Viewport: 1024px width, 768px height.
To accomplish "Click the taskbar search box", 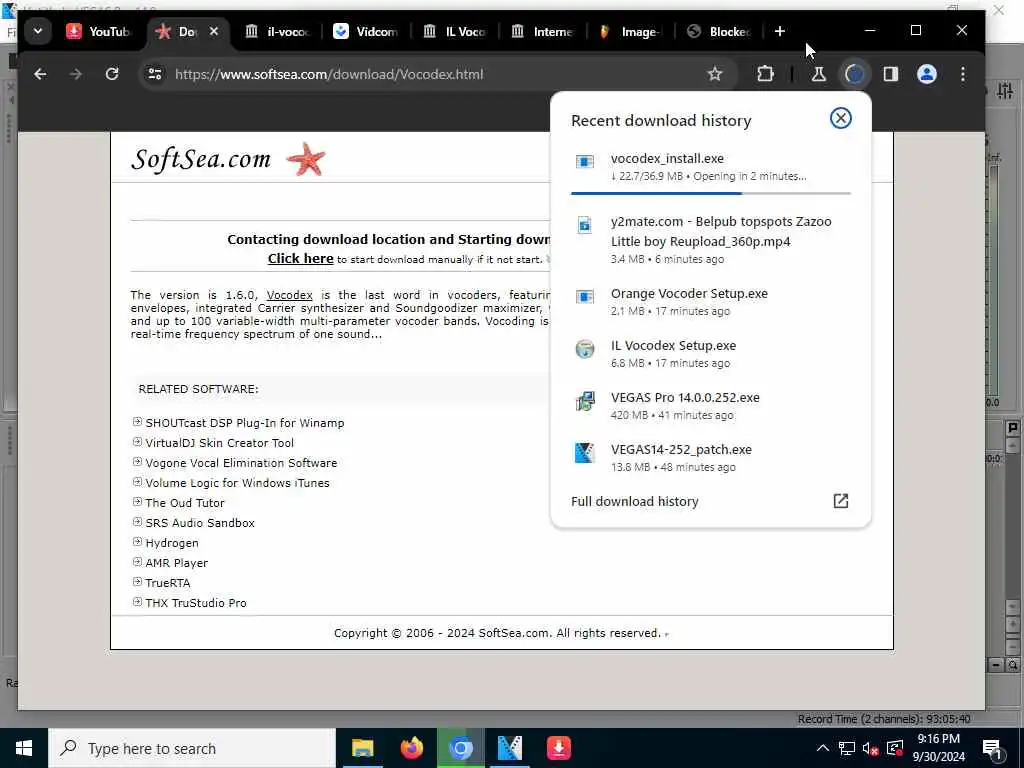I will [192, 748].
